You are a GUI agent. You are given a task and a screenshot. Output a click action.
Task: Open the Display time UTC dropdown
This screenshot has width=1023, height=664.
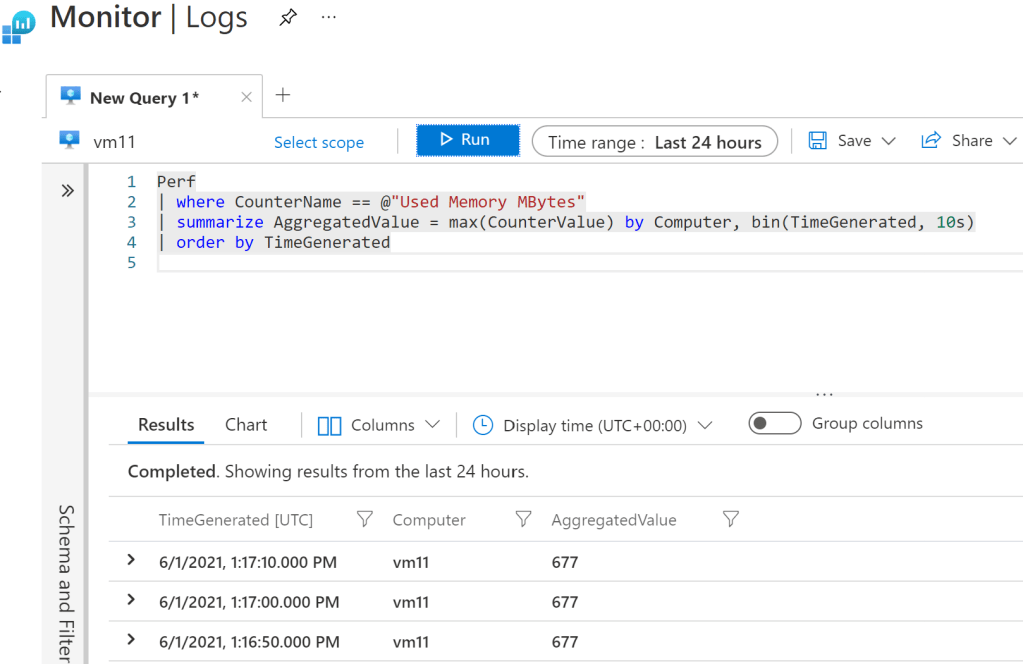[x=593, y=425]
